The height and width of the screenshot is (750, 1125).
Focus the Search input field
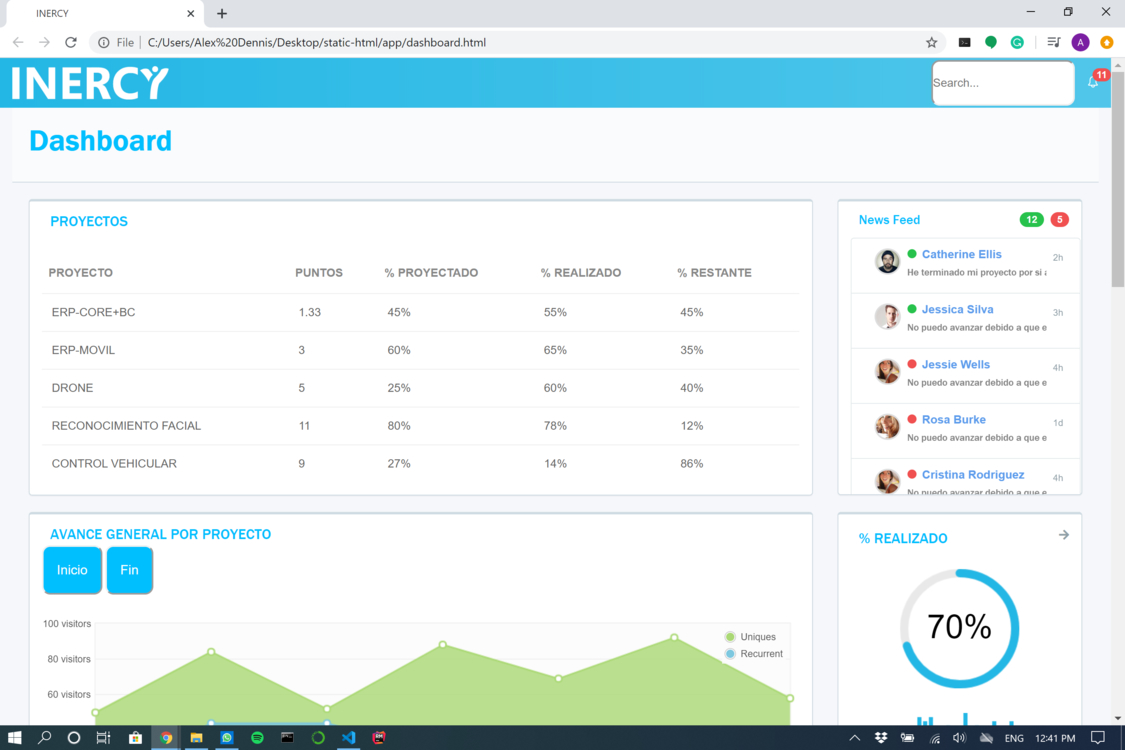pyautogui.click(x=1002, y=83)
